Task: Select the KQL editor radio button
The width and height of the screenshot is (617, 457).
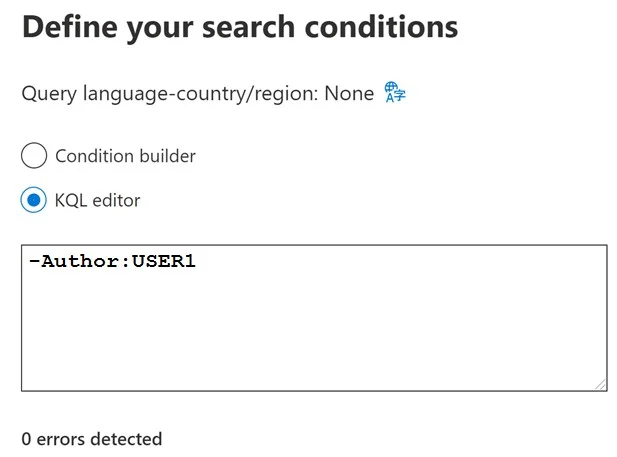Action: pos(34,200)
